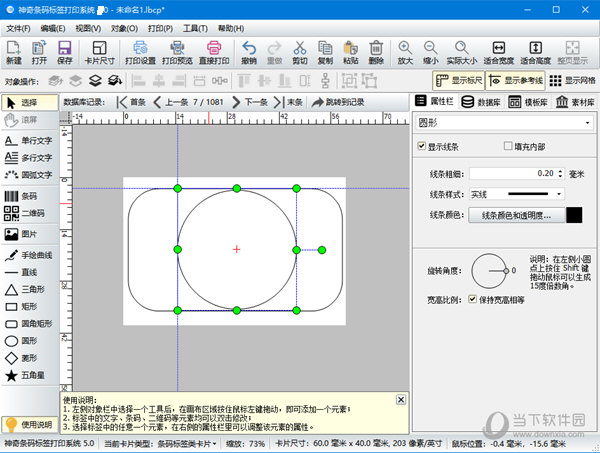Go to 上一条 previous record
Screen dimensions: 600x453
tap(171, 102)
